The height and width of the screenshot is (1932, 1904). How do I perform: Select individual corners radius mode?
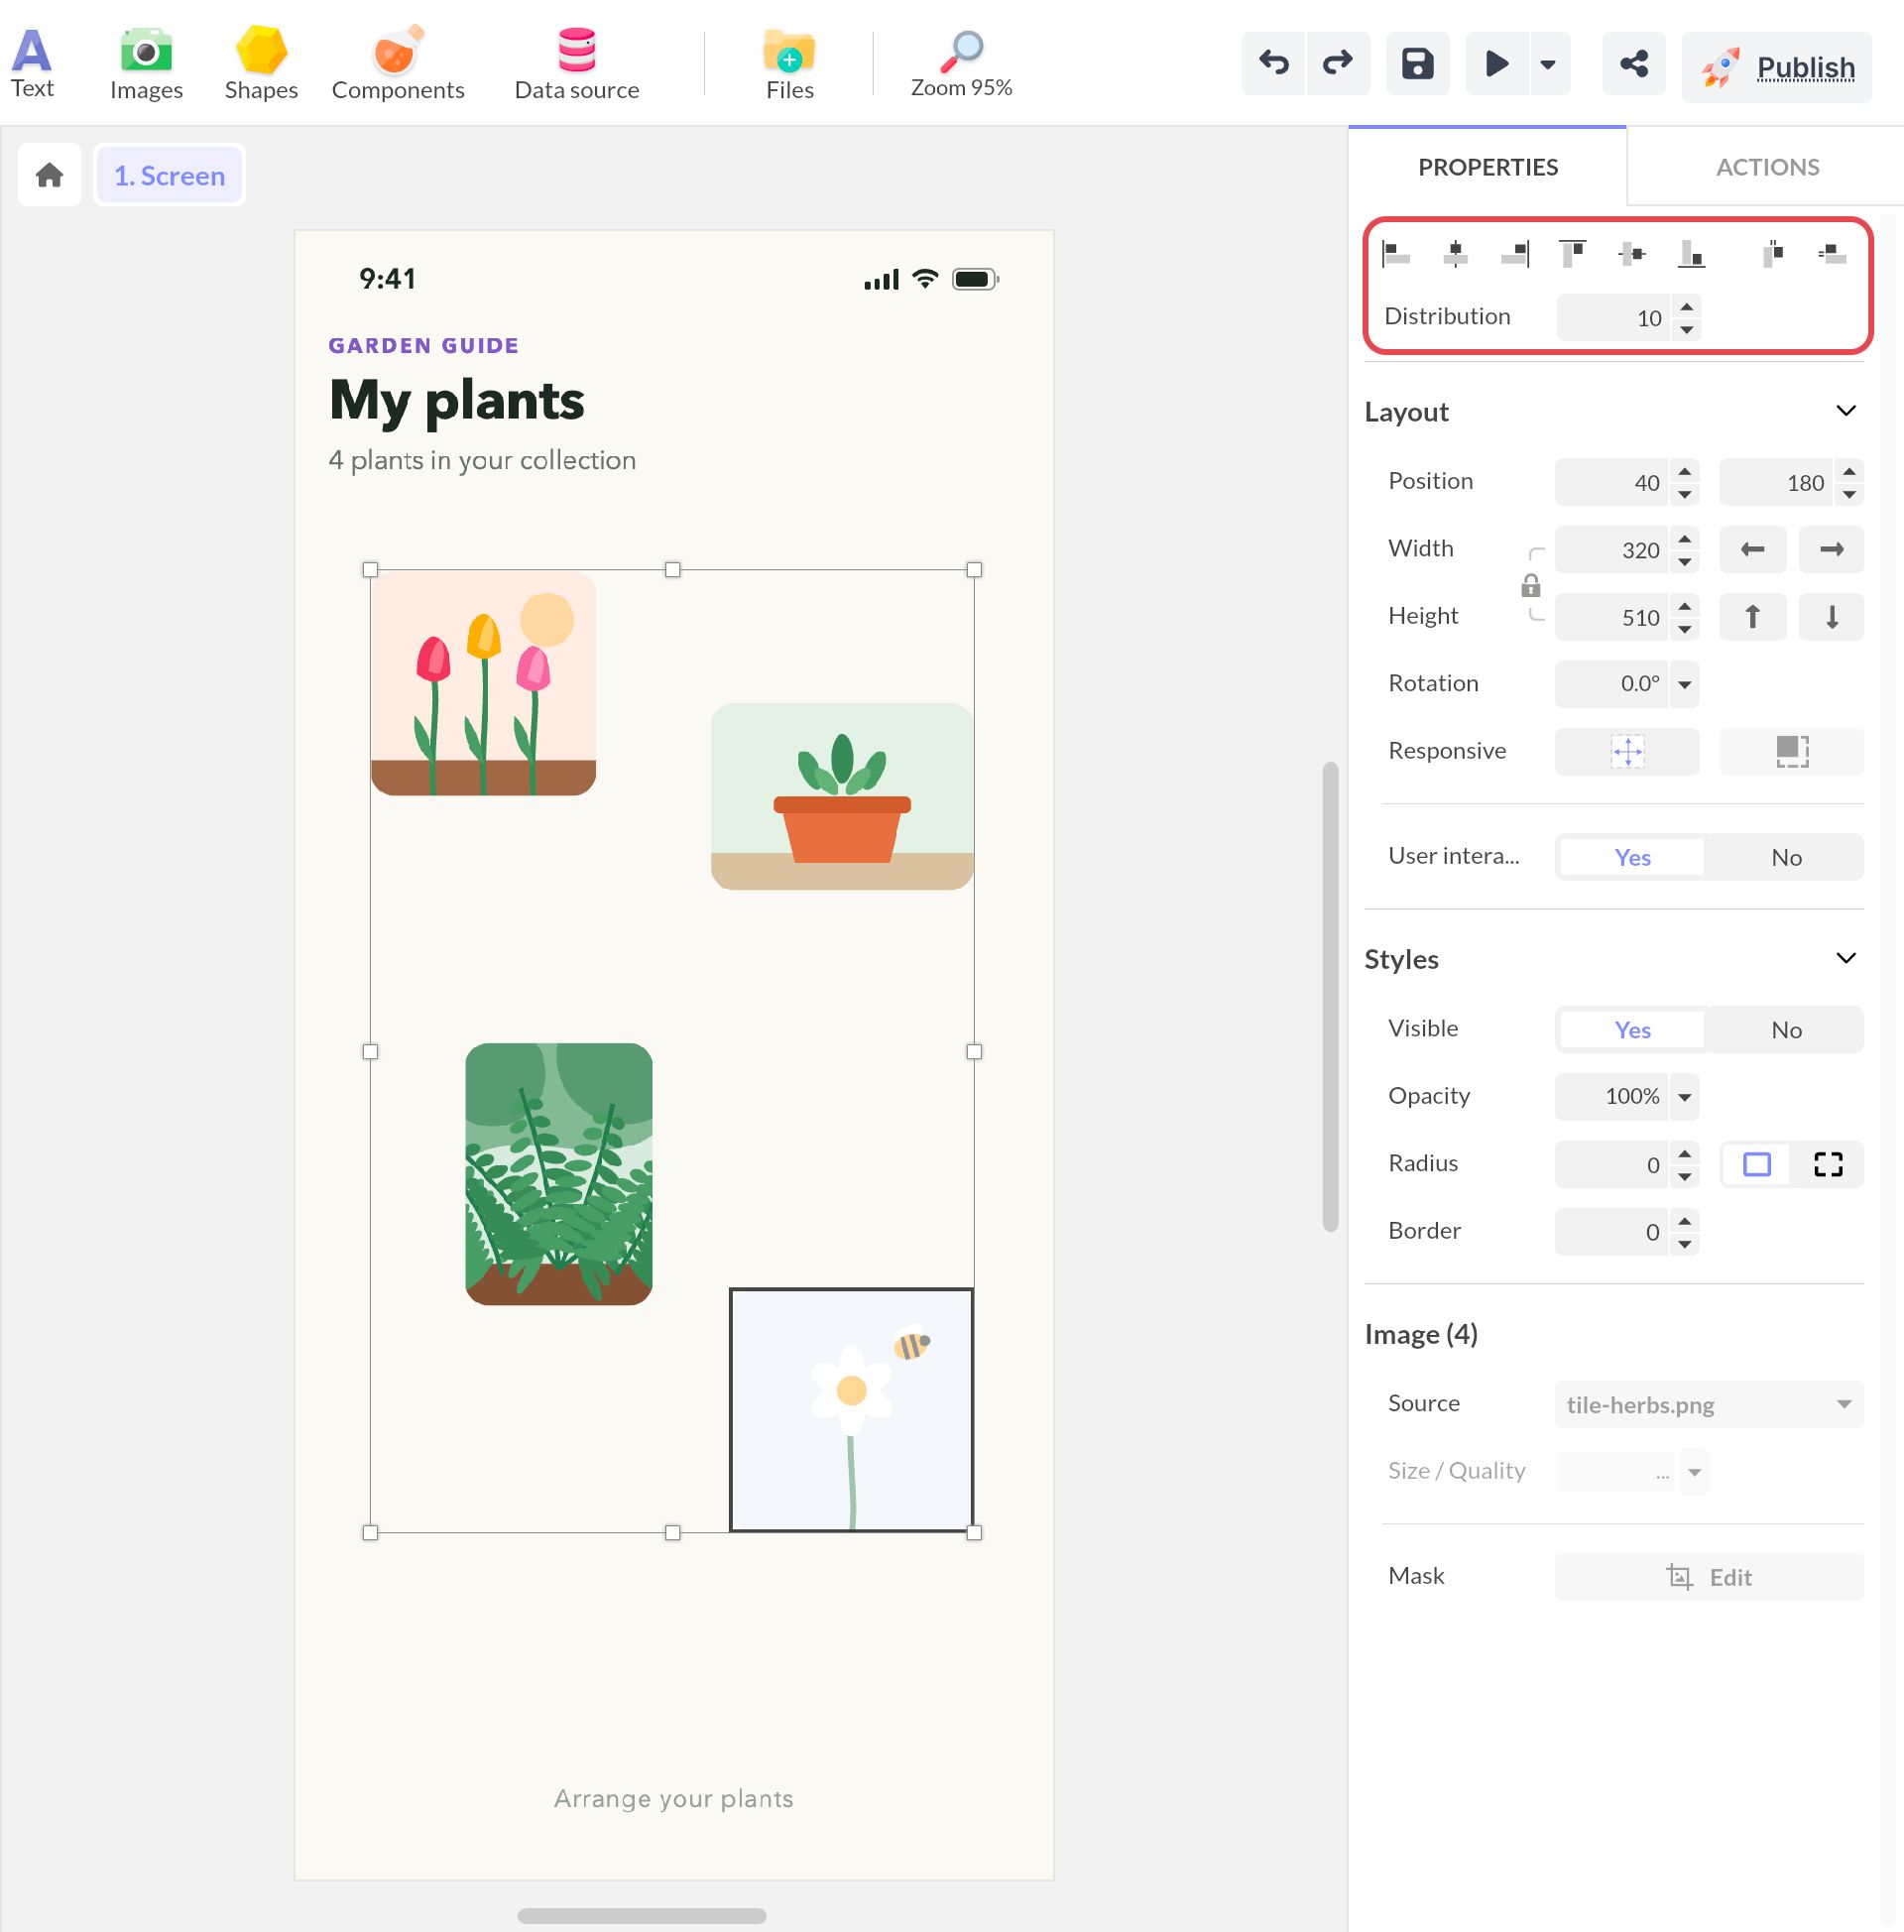tap(1828, 1164)
